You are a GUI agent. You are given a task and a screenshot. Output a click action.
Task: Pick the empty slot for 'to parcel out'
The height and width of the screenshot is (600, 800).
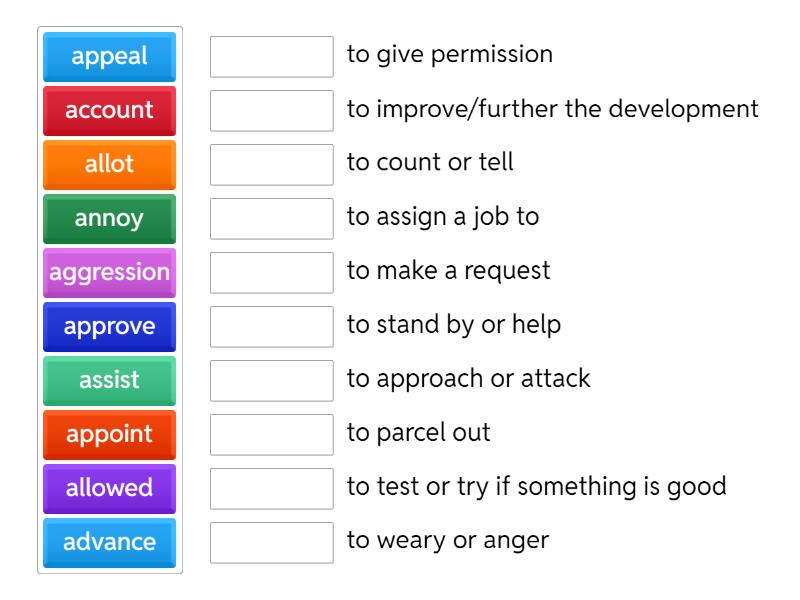point(272,435)
